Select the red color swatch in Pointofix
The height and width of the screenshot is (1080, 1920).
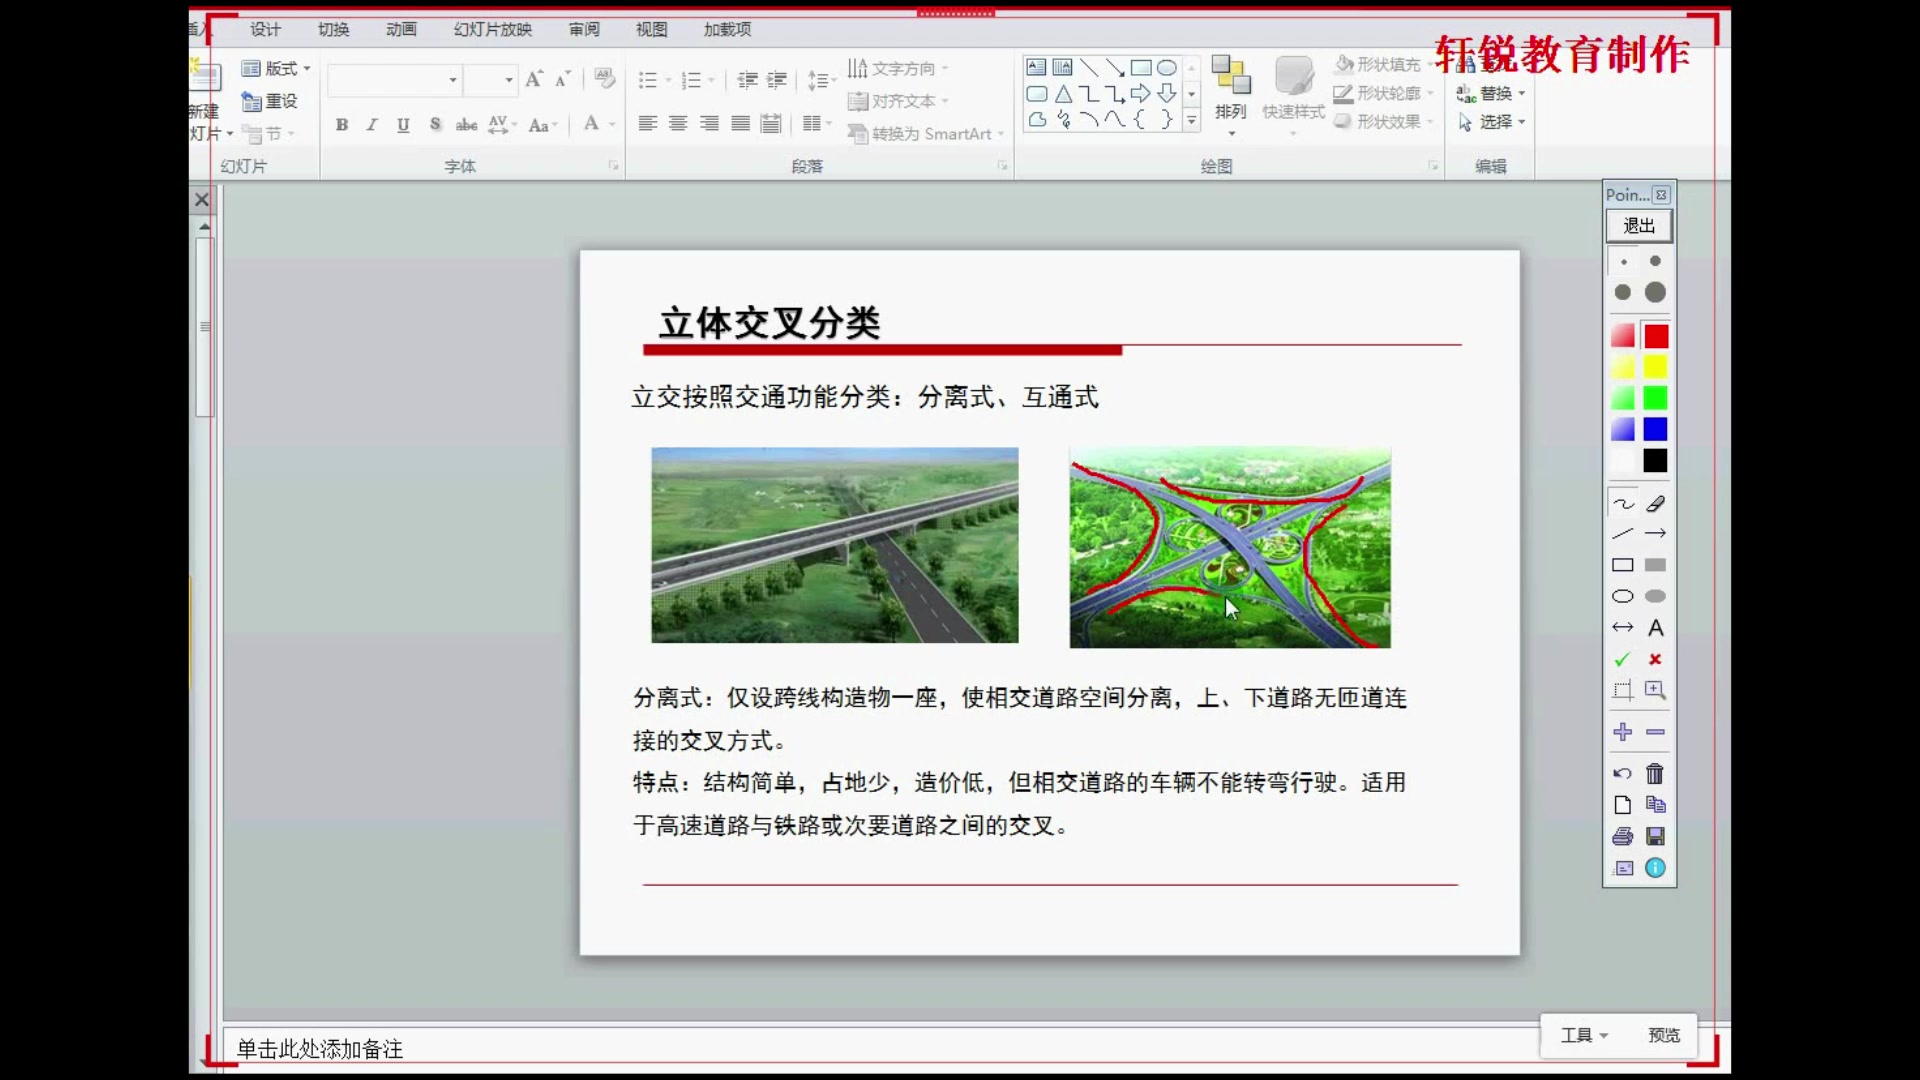click(1656, 336)
